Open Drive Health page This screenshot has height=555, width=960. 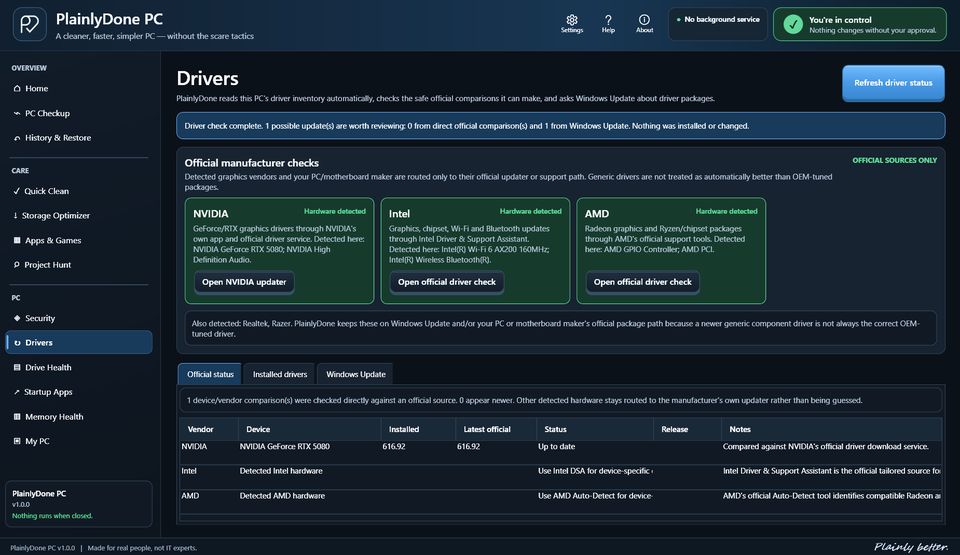[x=78, y=368]
